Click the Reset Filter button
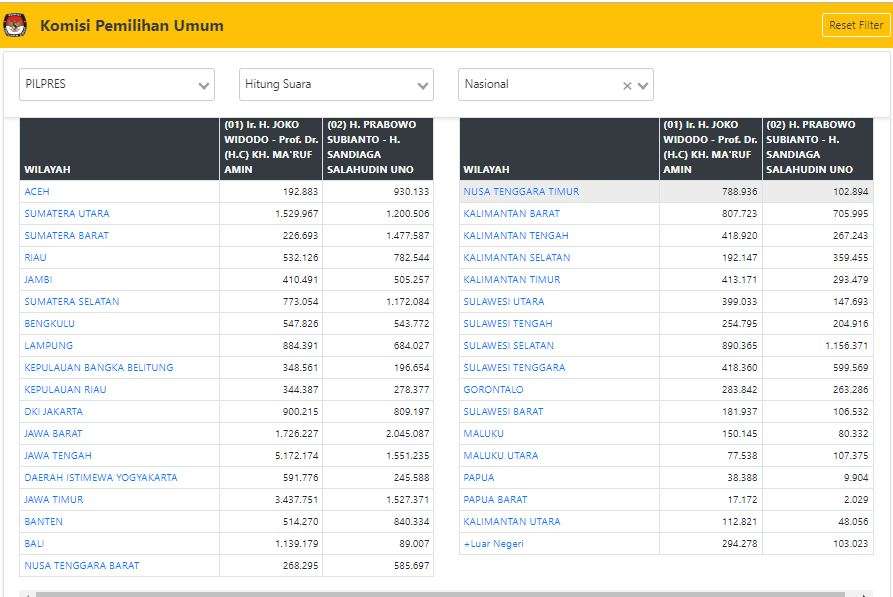 [855, 25]
